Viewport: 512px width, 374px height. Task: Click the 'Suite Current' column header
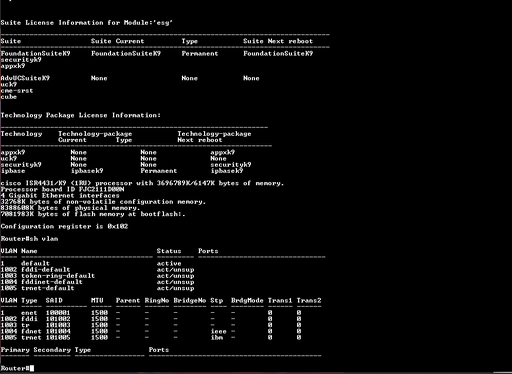[x=118, y=41]
